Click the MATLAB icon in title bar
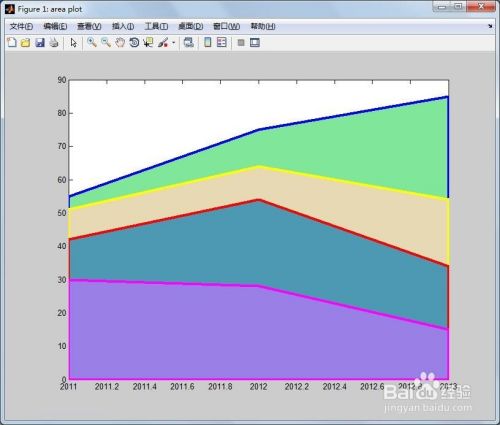This screenshot has height=425, width=500. pos(10,9)
